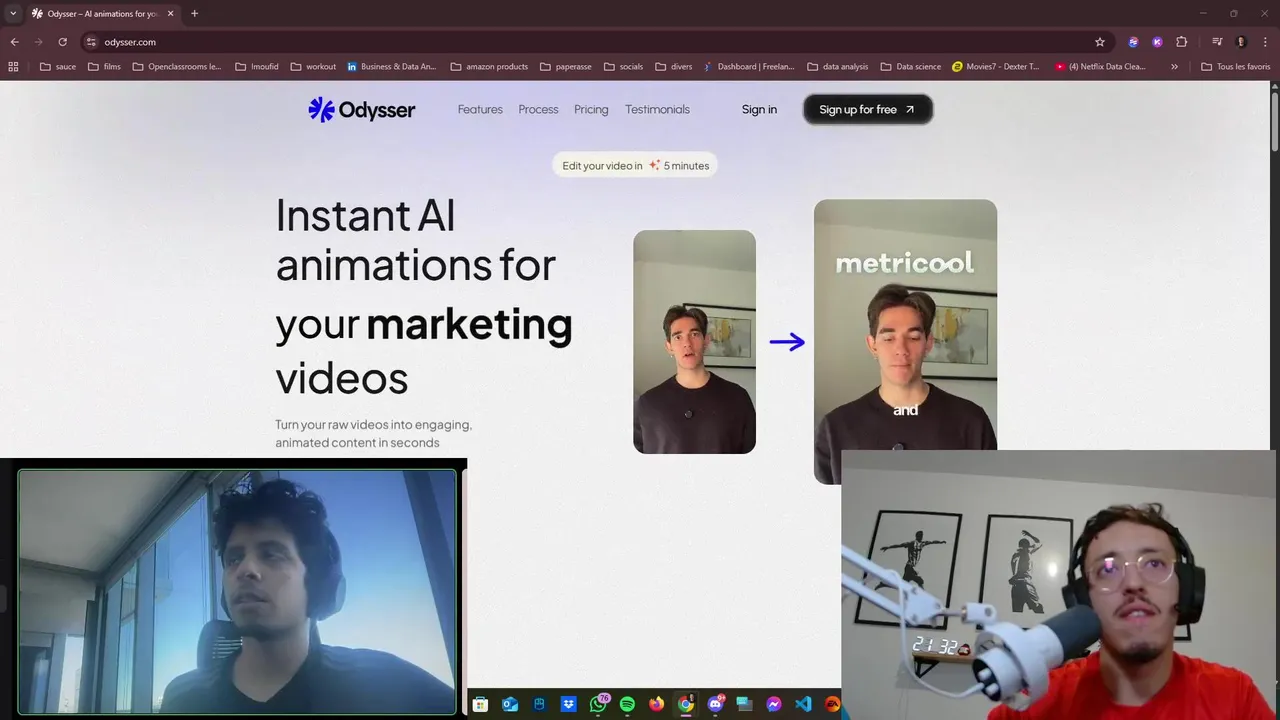1280x720 pixels.
Task: Click the raw video thumbnail before the arrow
Action: [694, 342]
